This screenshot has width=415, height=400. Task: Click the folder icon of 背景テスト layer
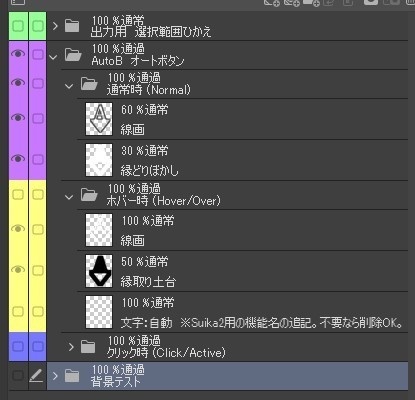click(72, 376)
